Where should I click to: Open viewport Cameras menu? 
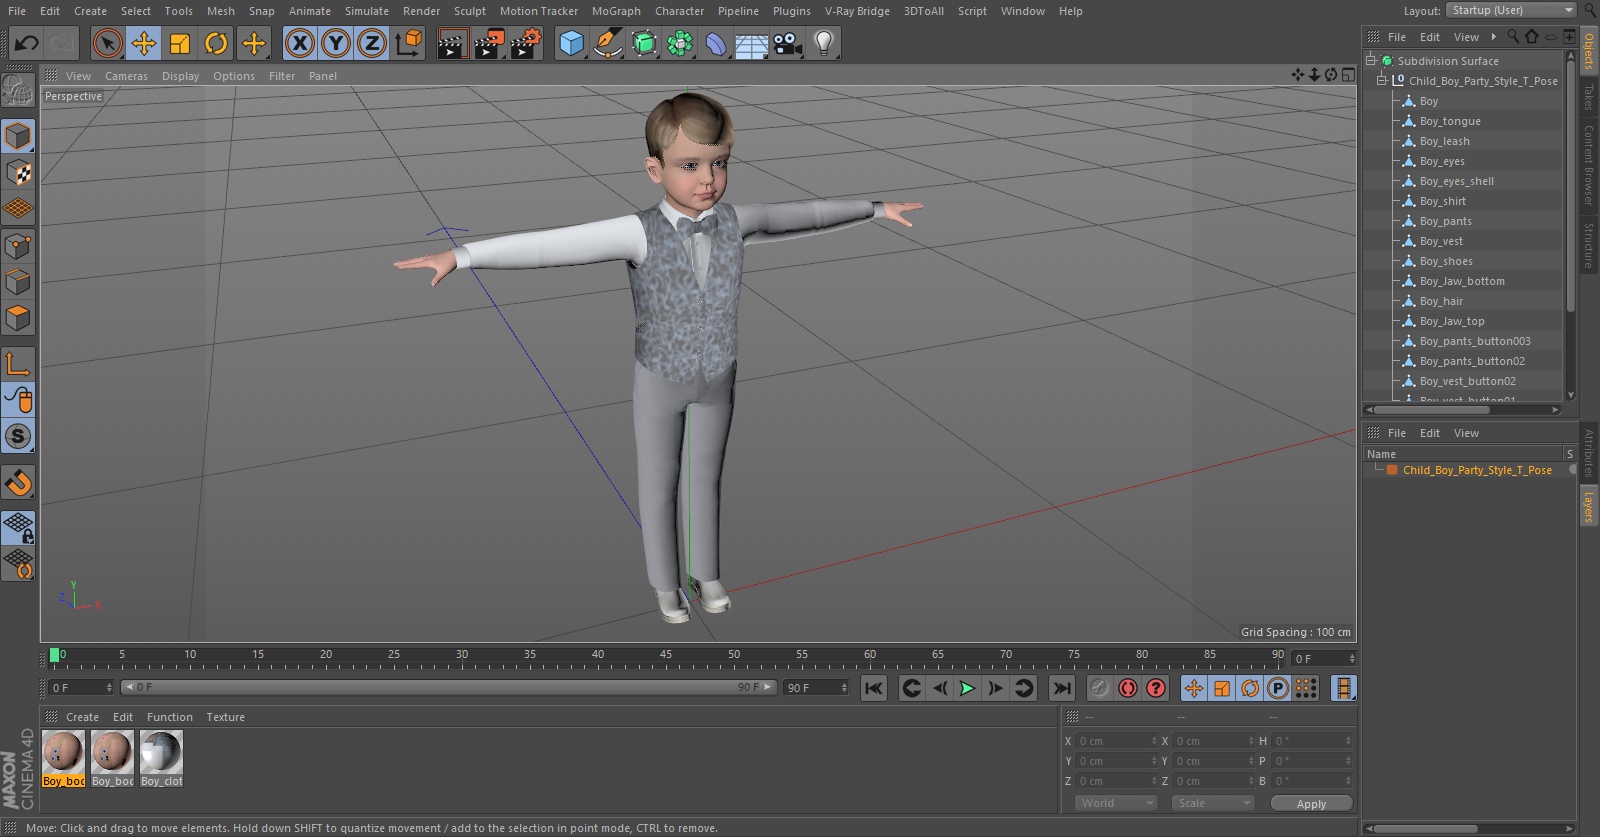pyautogui.click(x=126, y=76)
